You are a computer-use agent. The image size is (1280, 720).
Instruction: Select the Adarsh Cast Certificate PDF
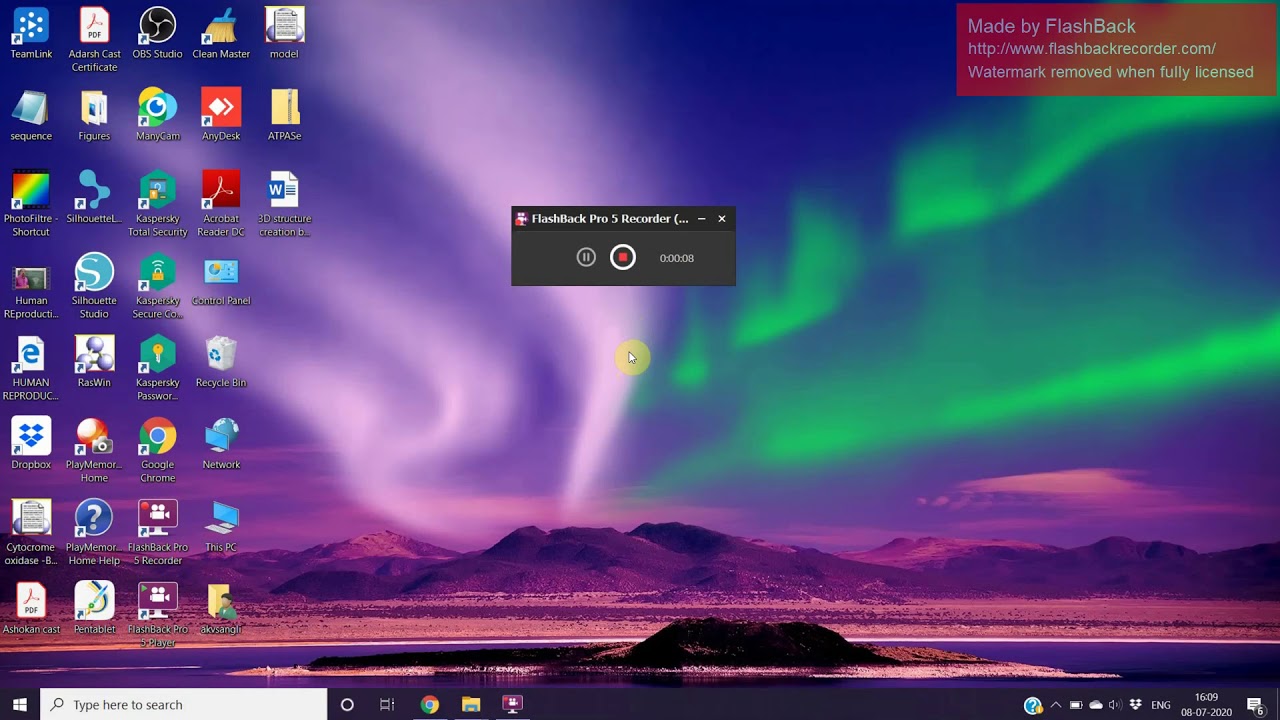(94, 40)
